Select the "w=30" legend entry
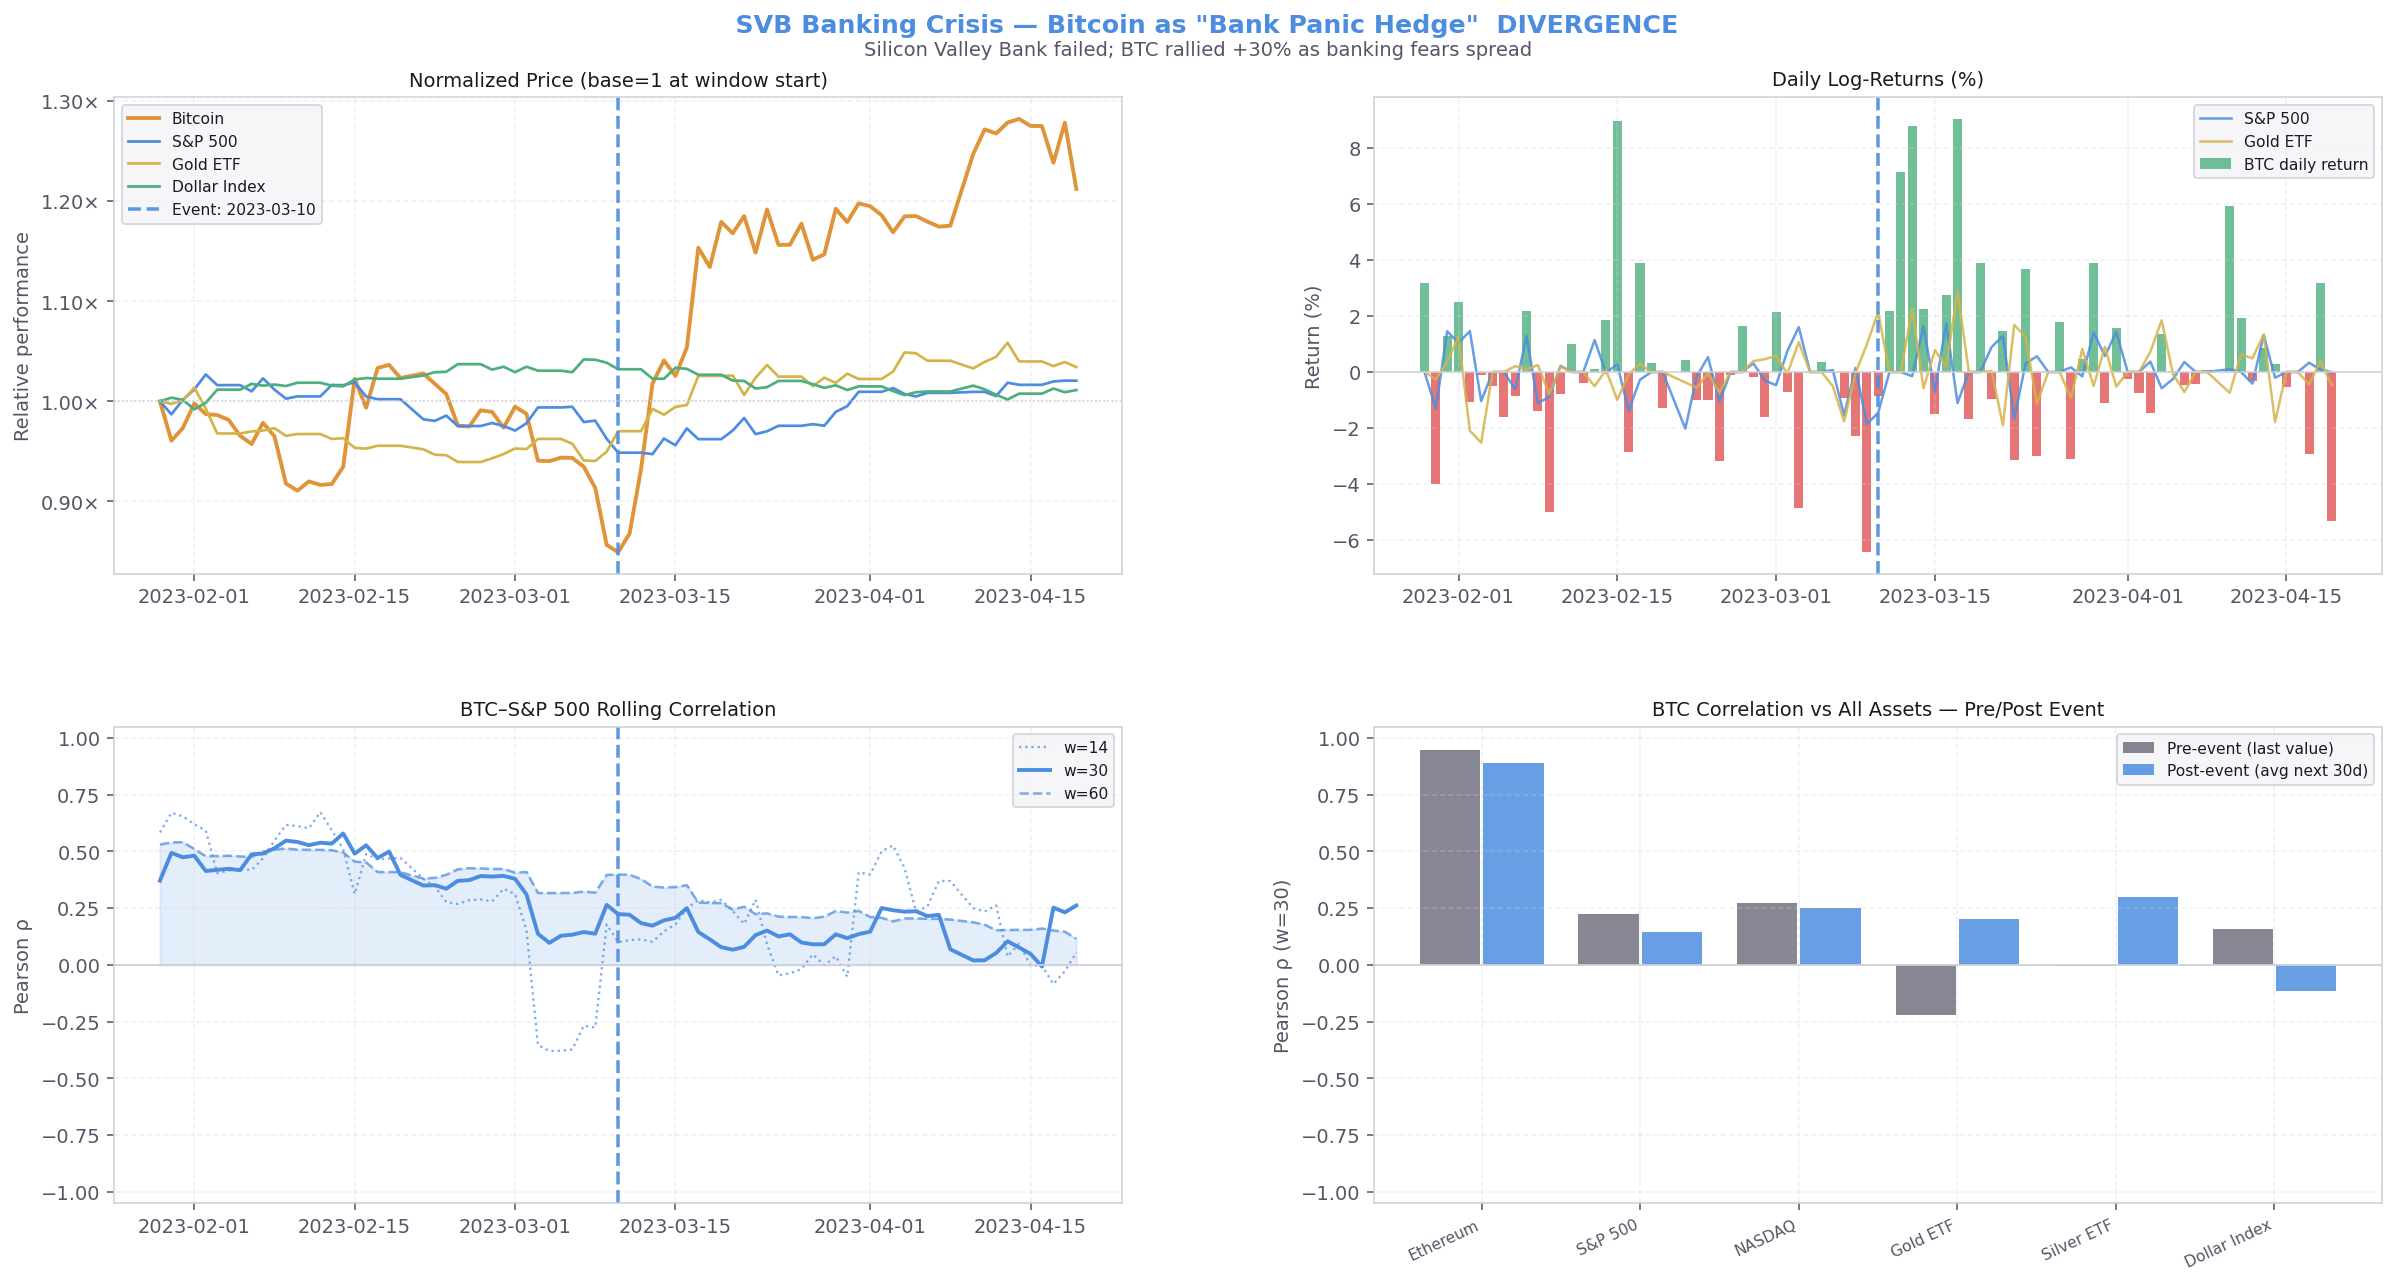This screenshot has width=2396, height=1284. [1086, 771]
